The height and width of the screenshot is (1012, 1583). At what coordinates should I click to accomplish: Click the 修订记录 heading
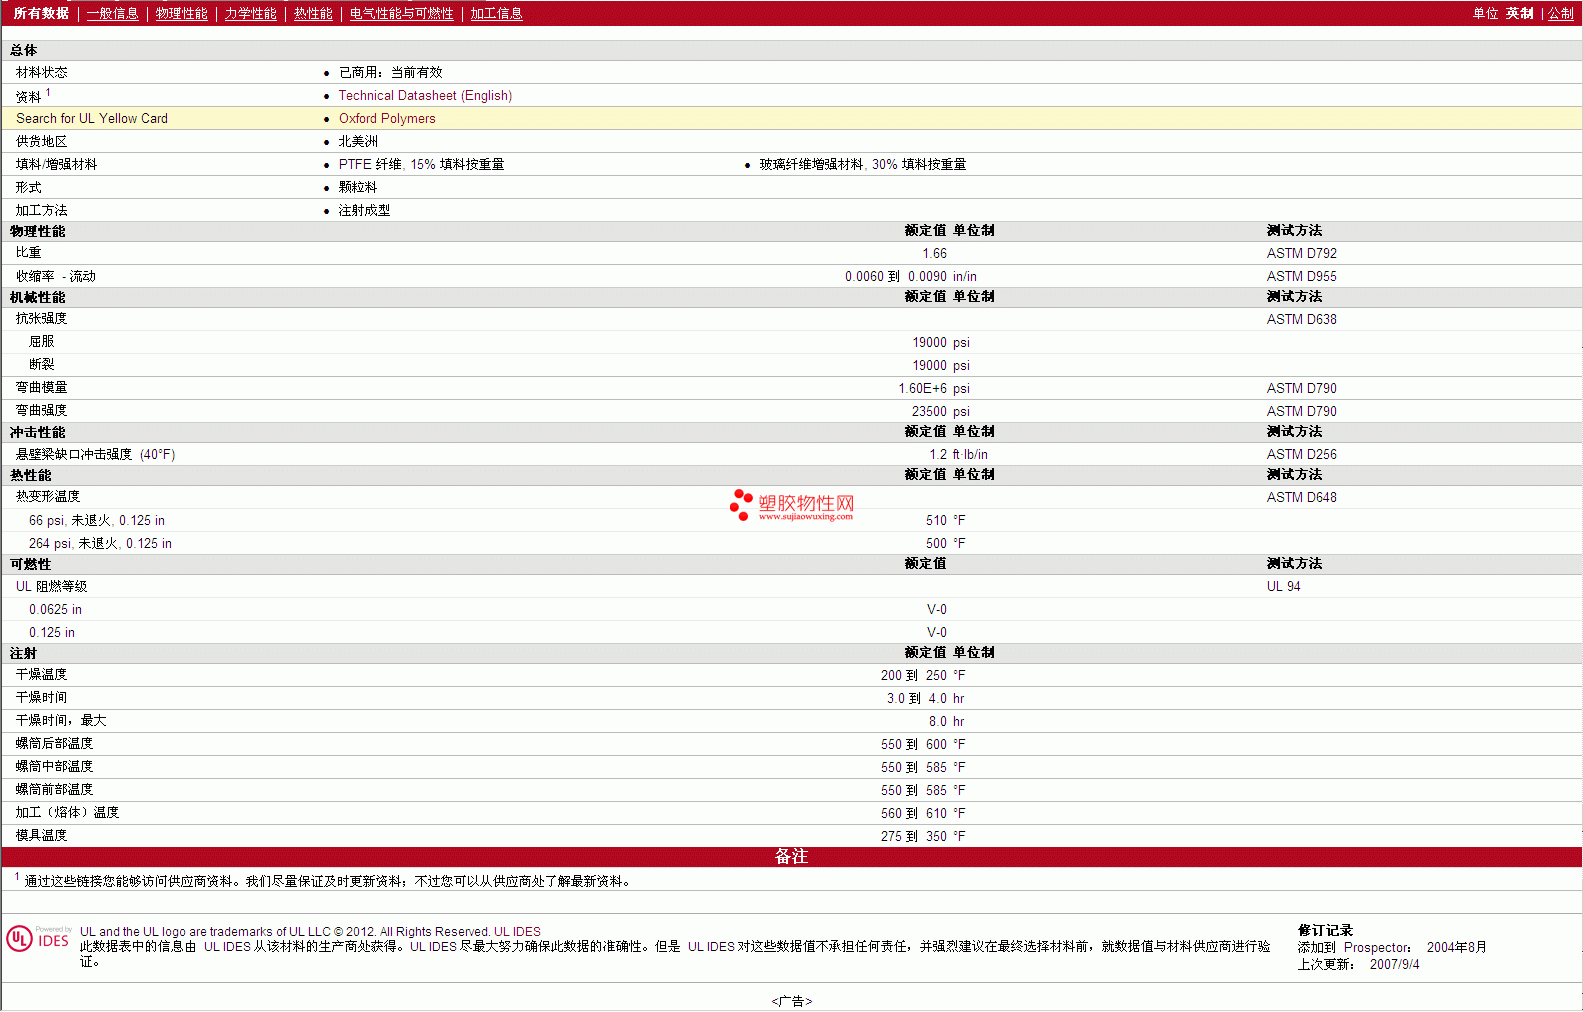click(x=1325, y=931)
